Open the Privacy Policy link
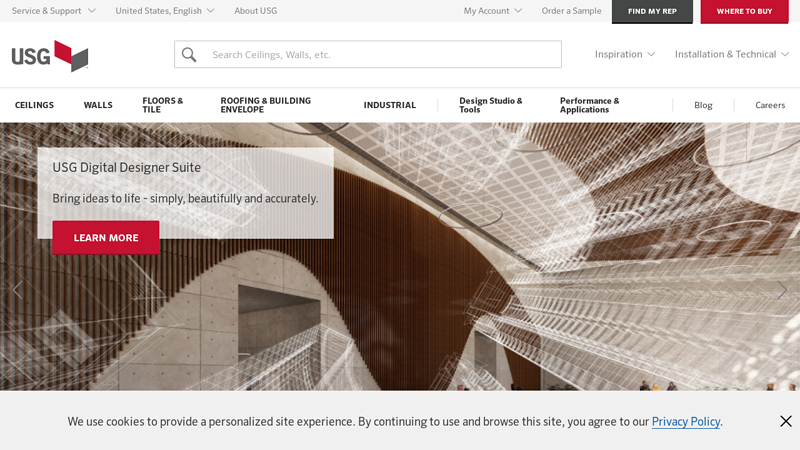Image resolution: width=800 pixels, height=450 pixels. (686, 421)
